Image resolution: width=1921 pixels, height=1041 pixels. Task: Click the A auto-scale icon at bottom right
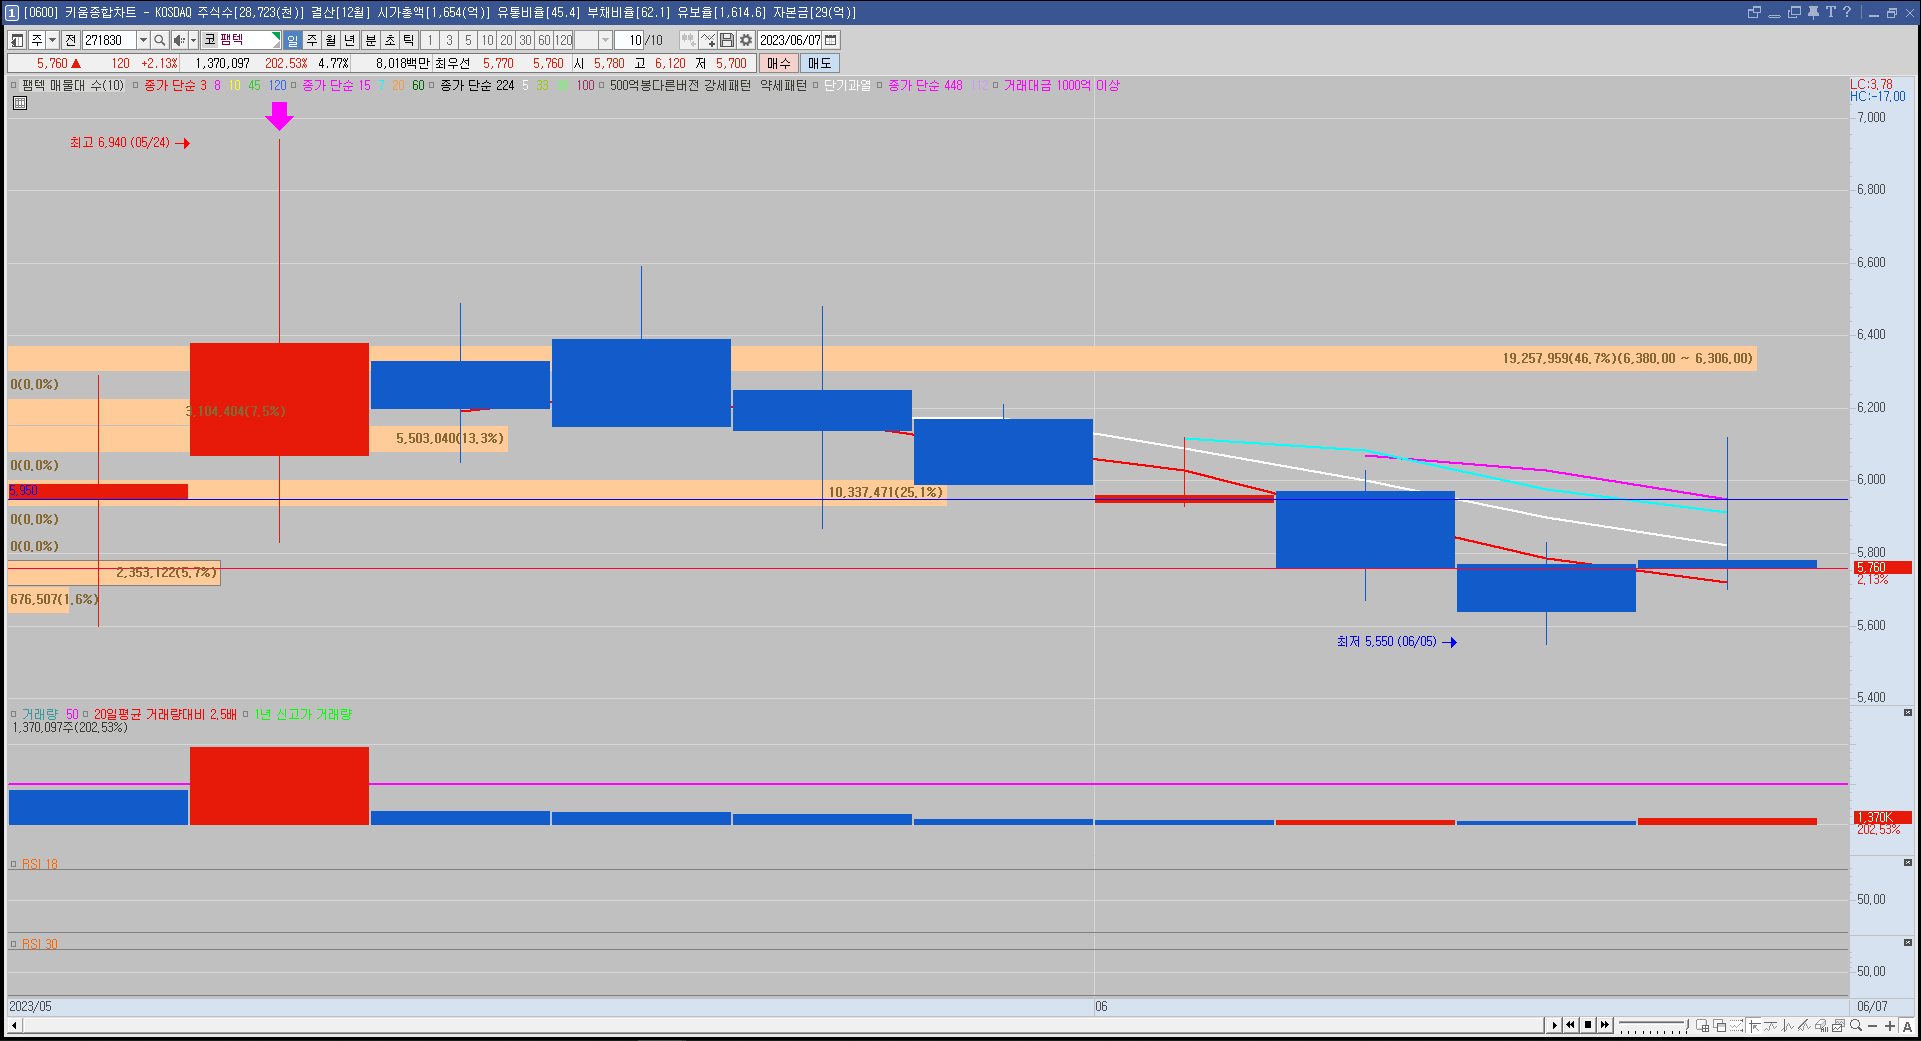pyautogui.click(x=1907, y=1025)
